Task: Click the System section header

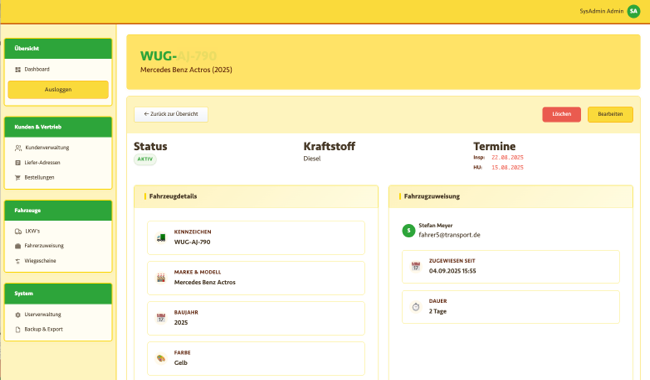Action: tap(58, 293)
